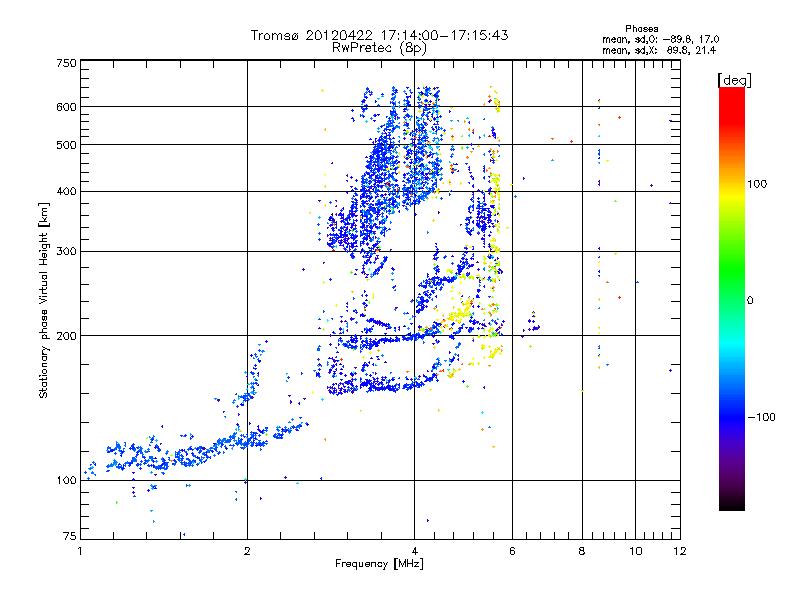The width and height of the screenshot is (800, 600).
Task: Click the colorbar tick label '0'
Action: [x=750, y=301]
